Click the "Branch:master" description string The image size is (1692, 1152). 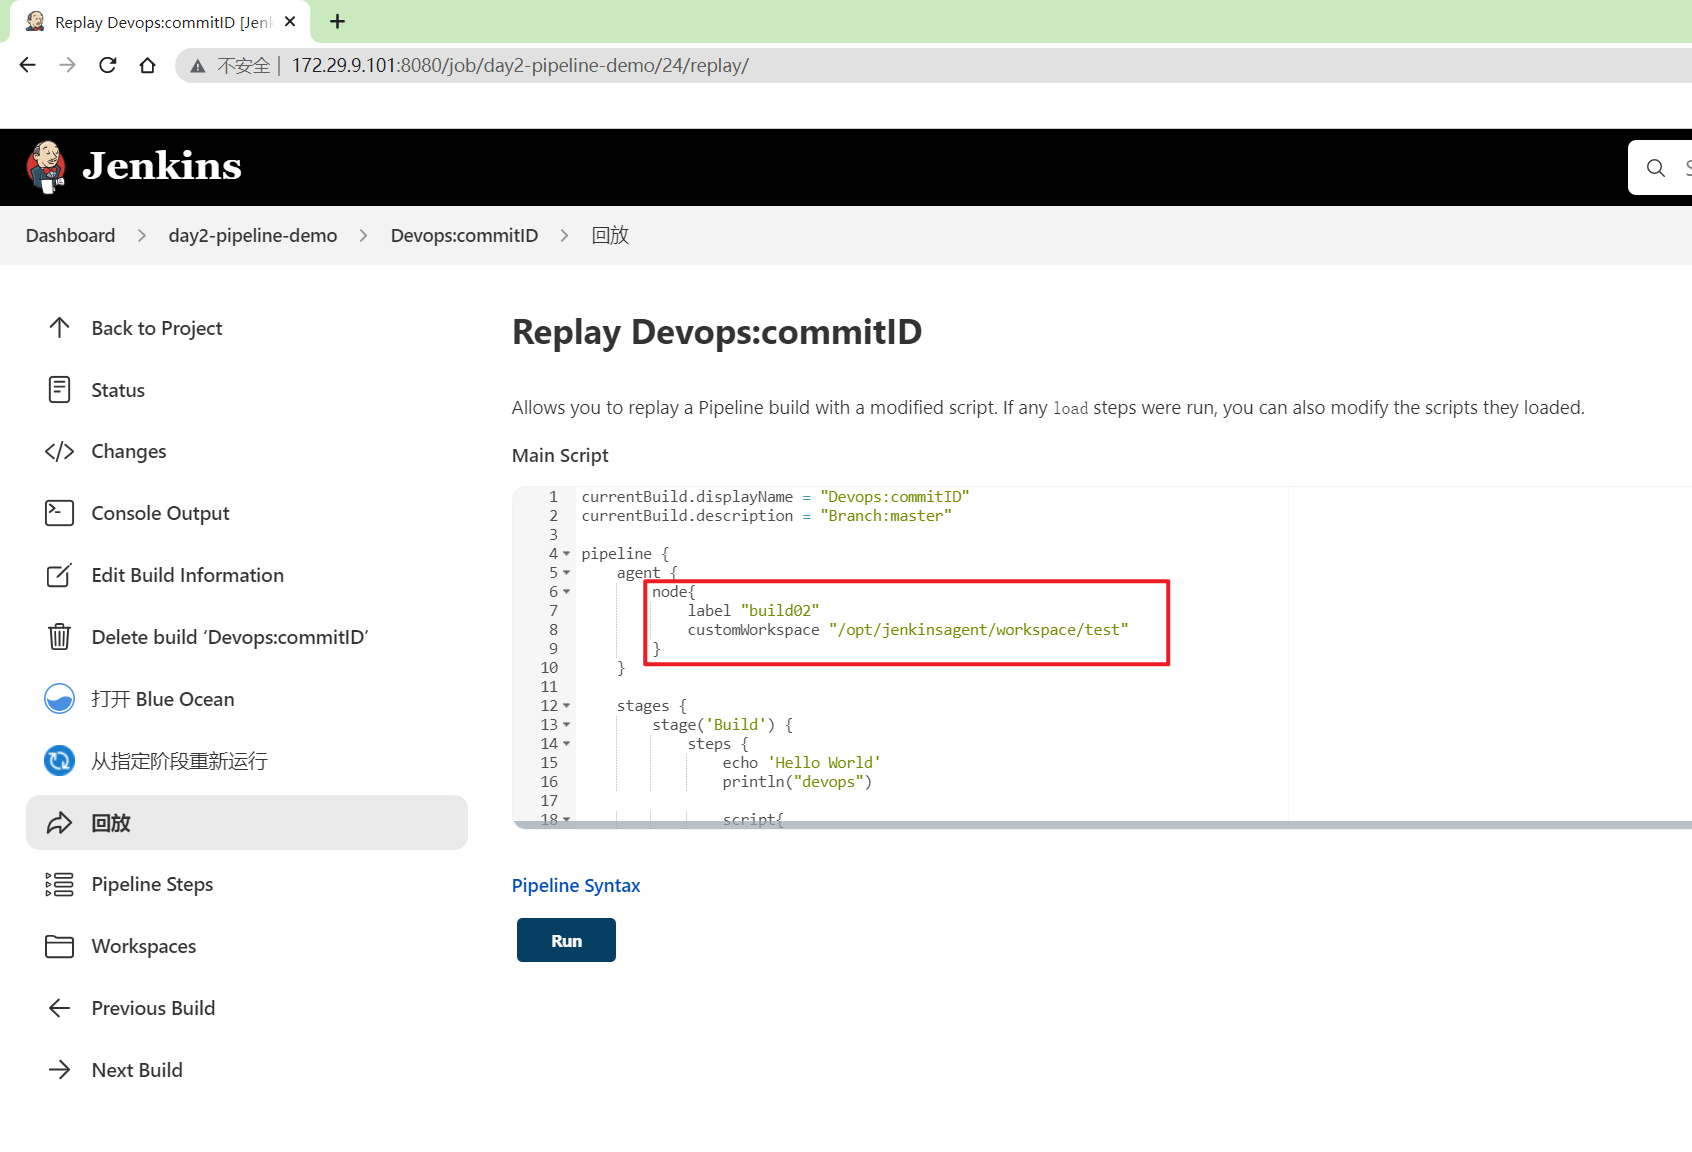click(x=886, y=516)
